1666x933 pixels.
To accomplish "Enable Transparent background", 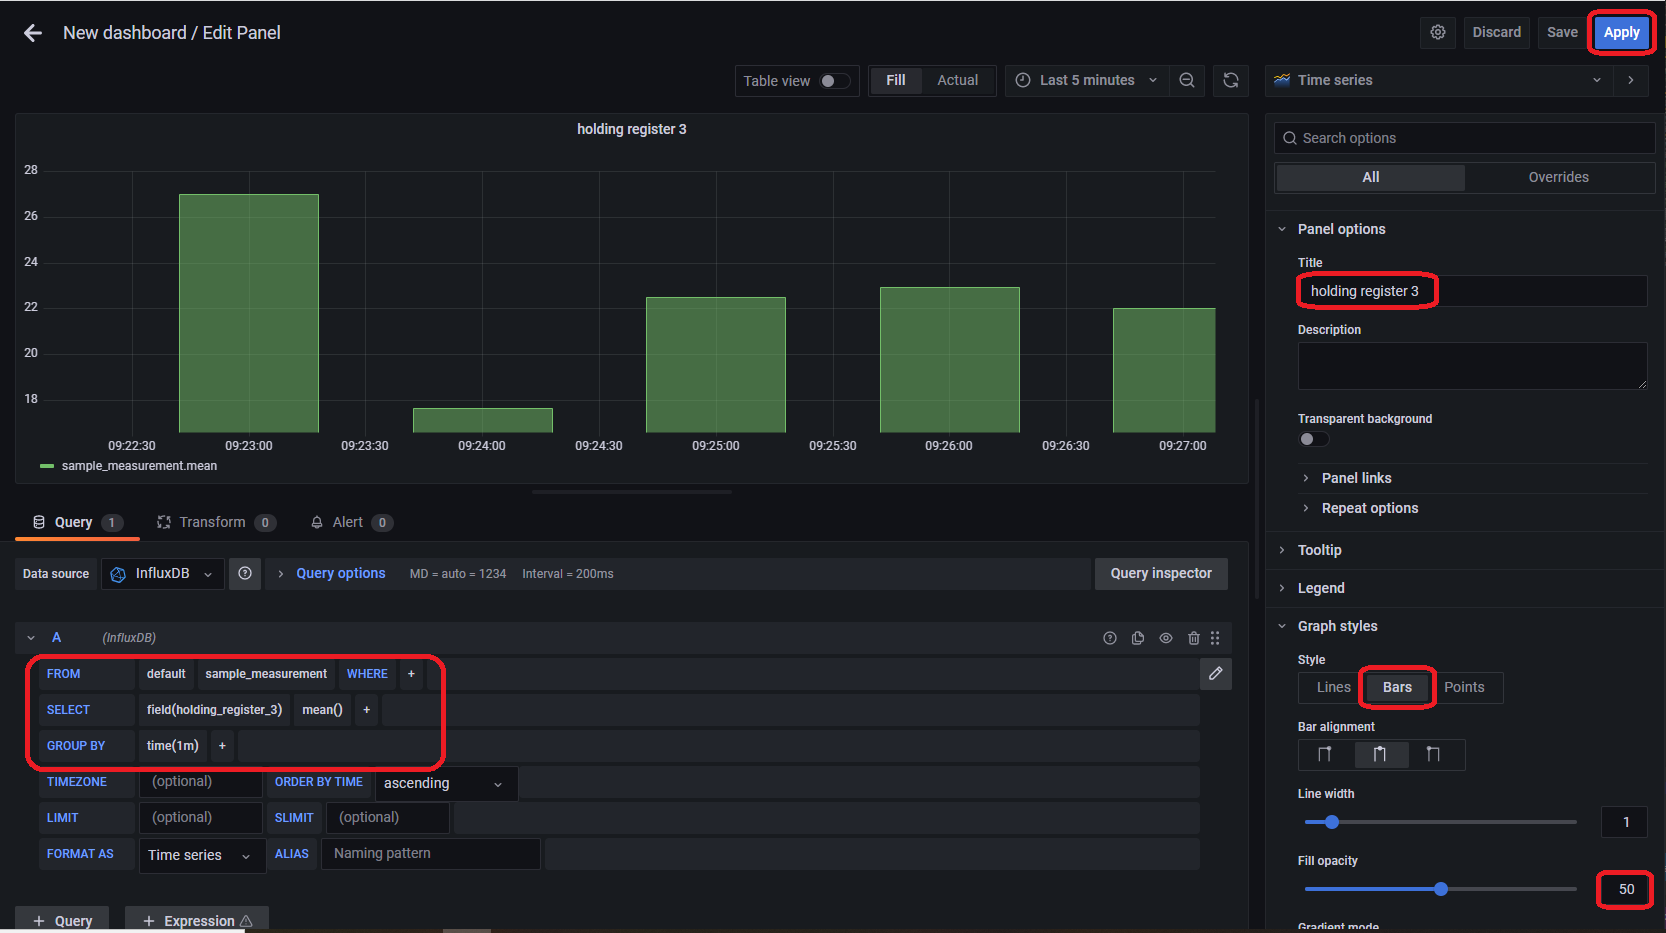I will click(x=1312, y=438).
